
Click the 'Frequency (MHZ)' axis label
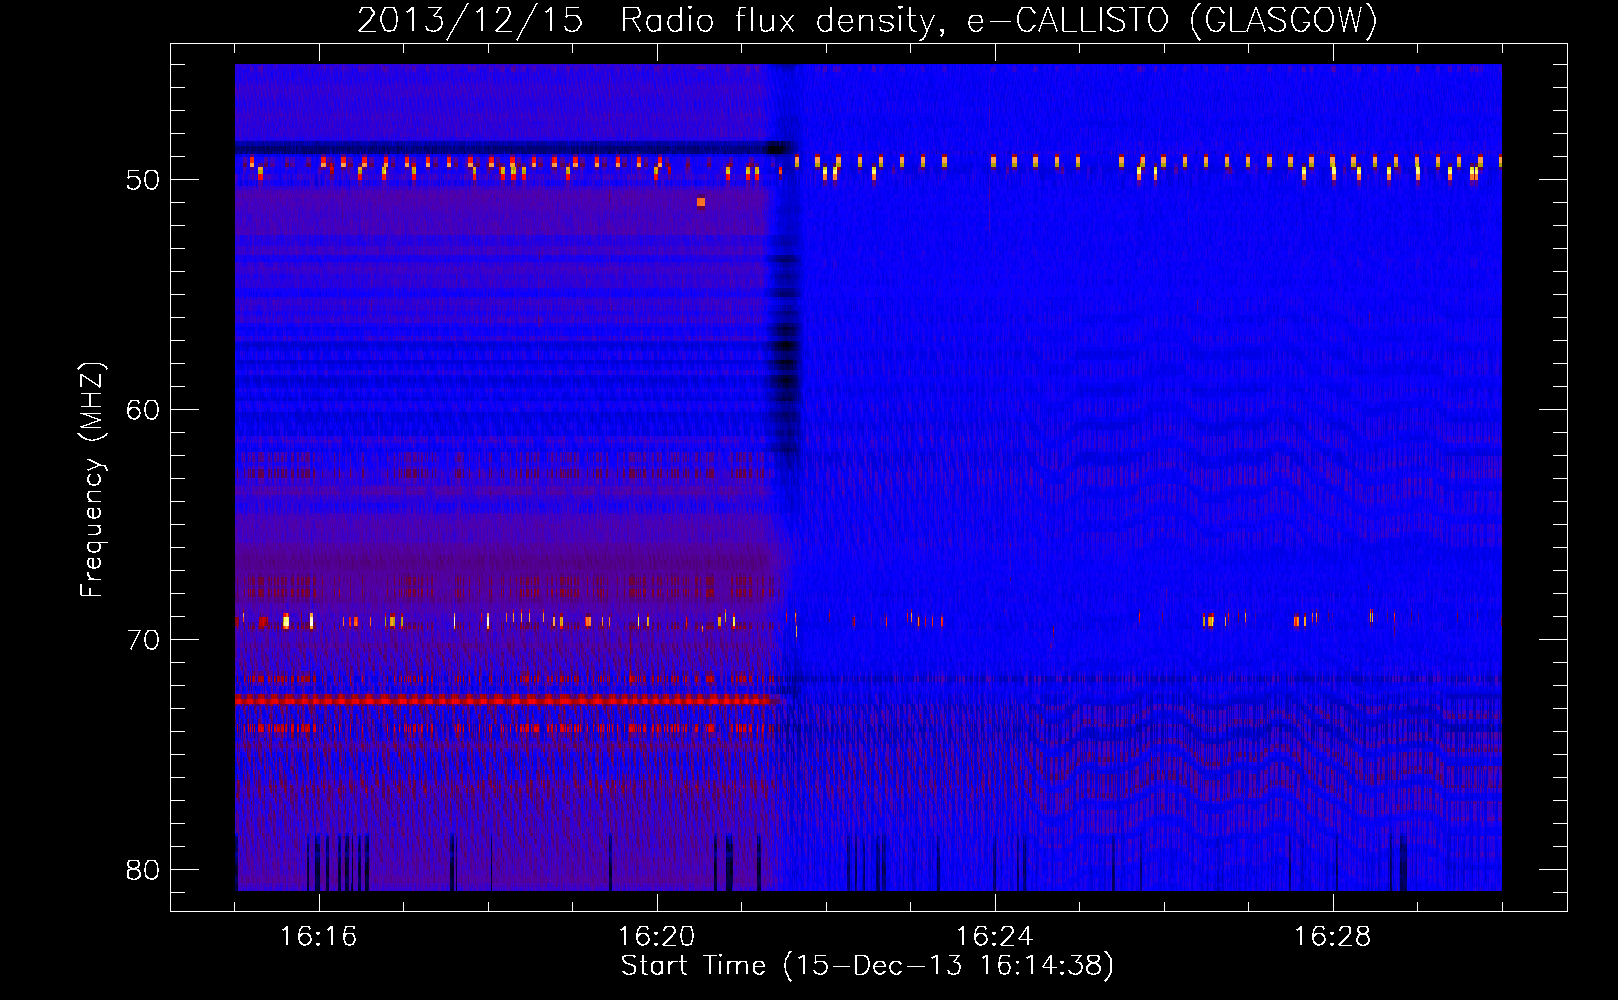click(92, 479)
